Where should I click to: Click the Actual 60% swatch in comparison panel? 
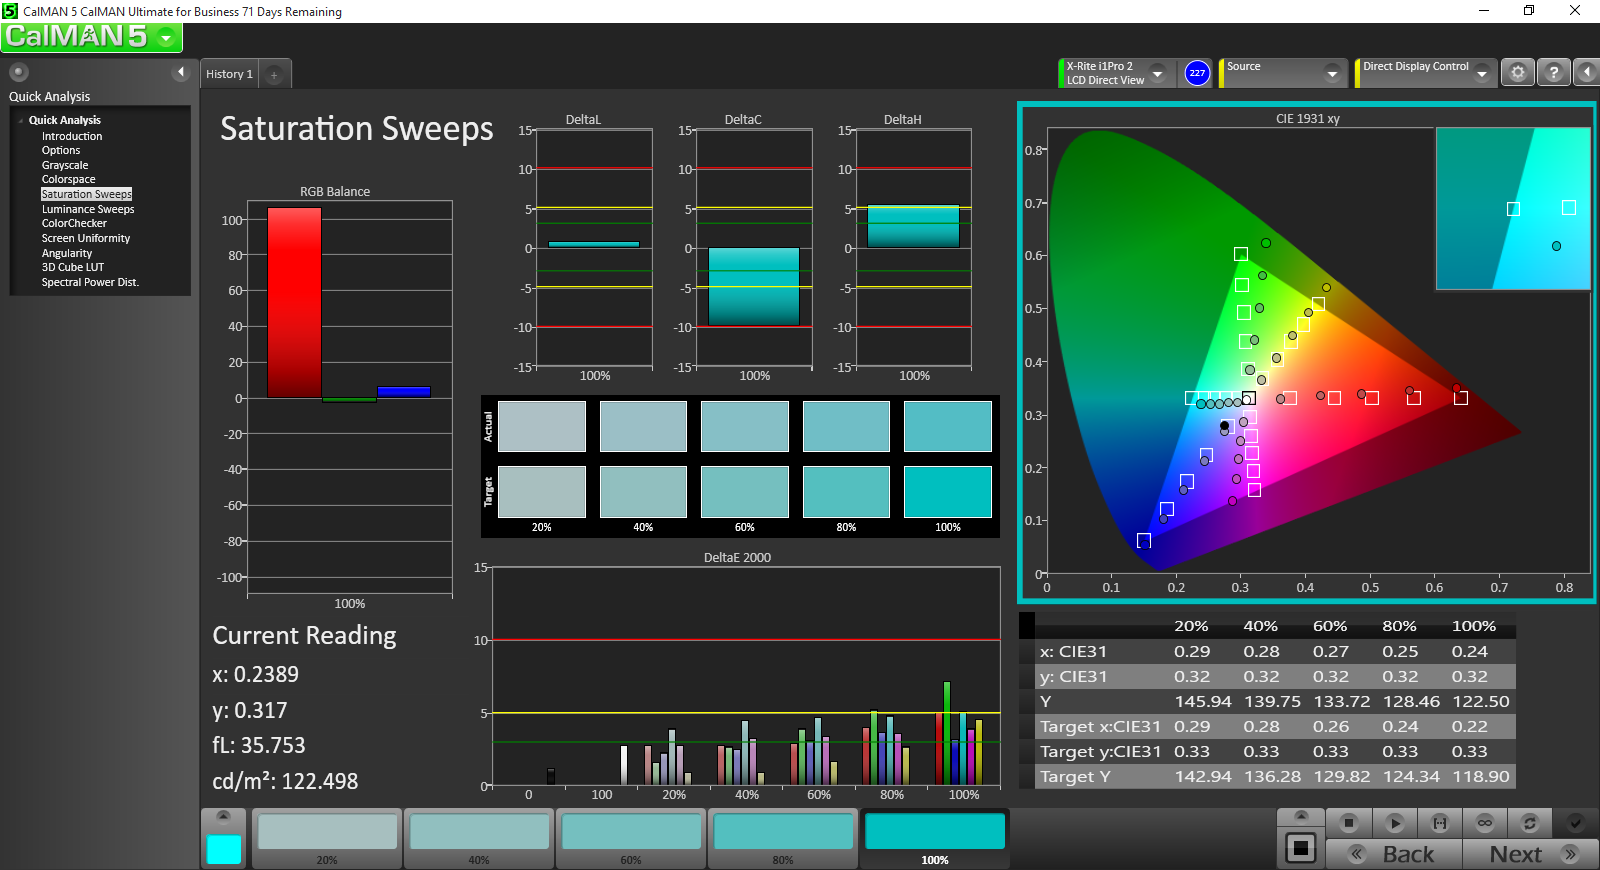[x=745, y=426]
